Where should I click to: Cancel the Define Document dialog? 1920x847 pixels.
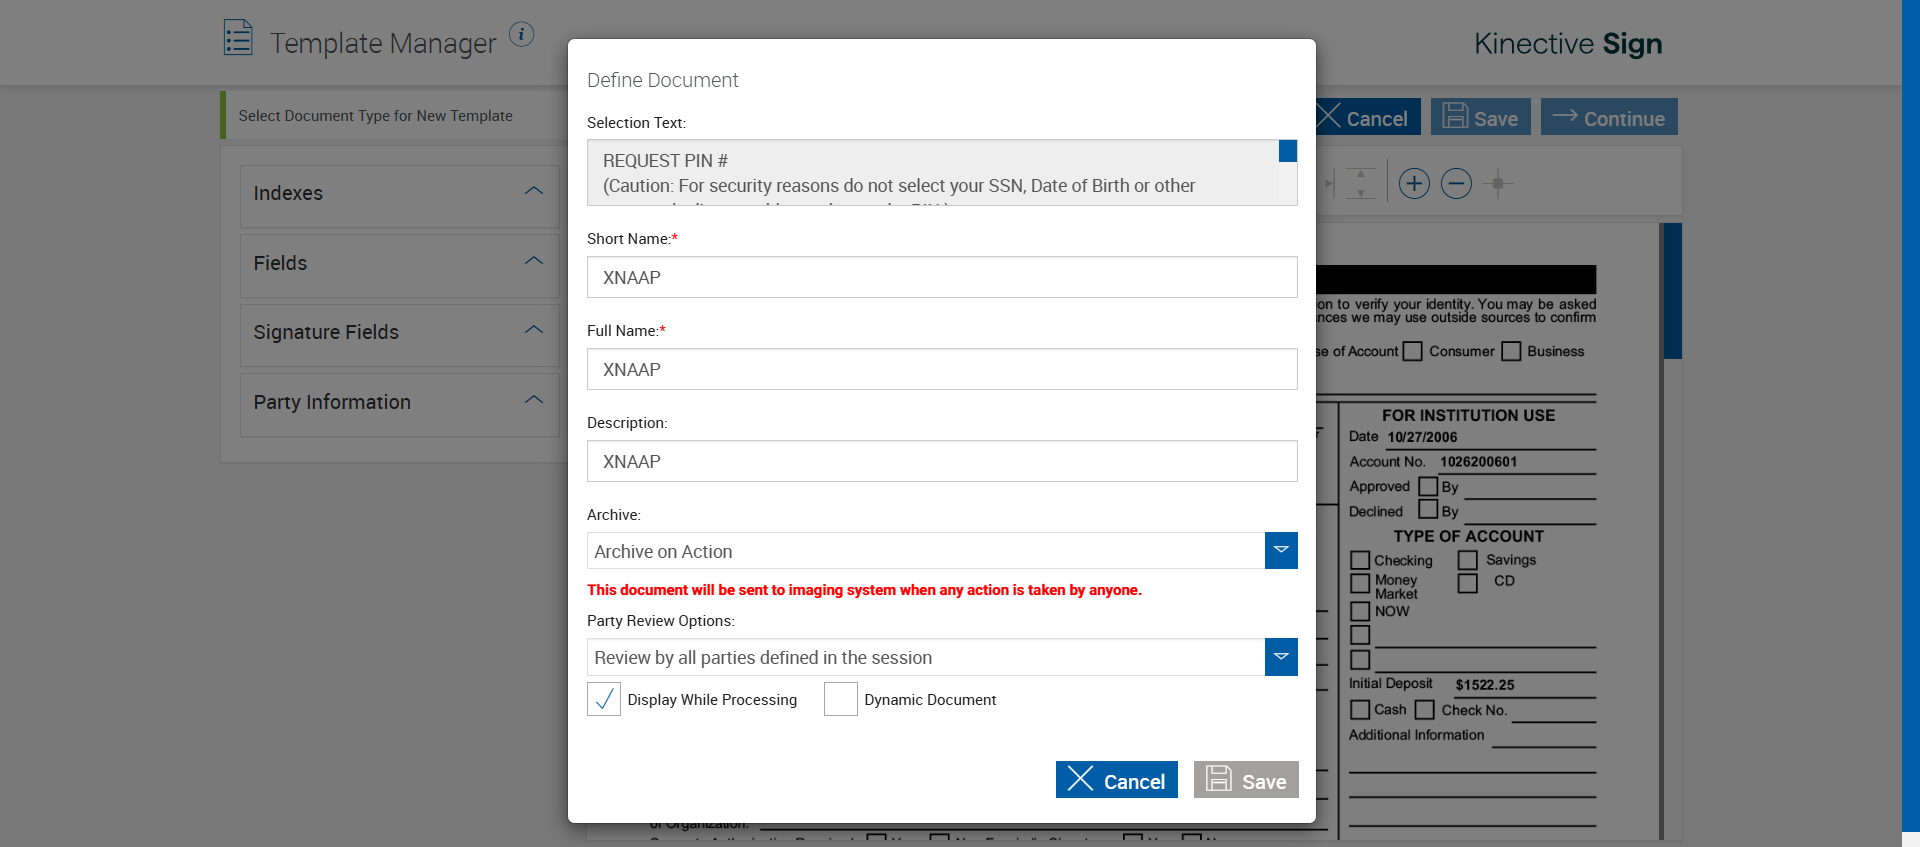pos(1116,780)
